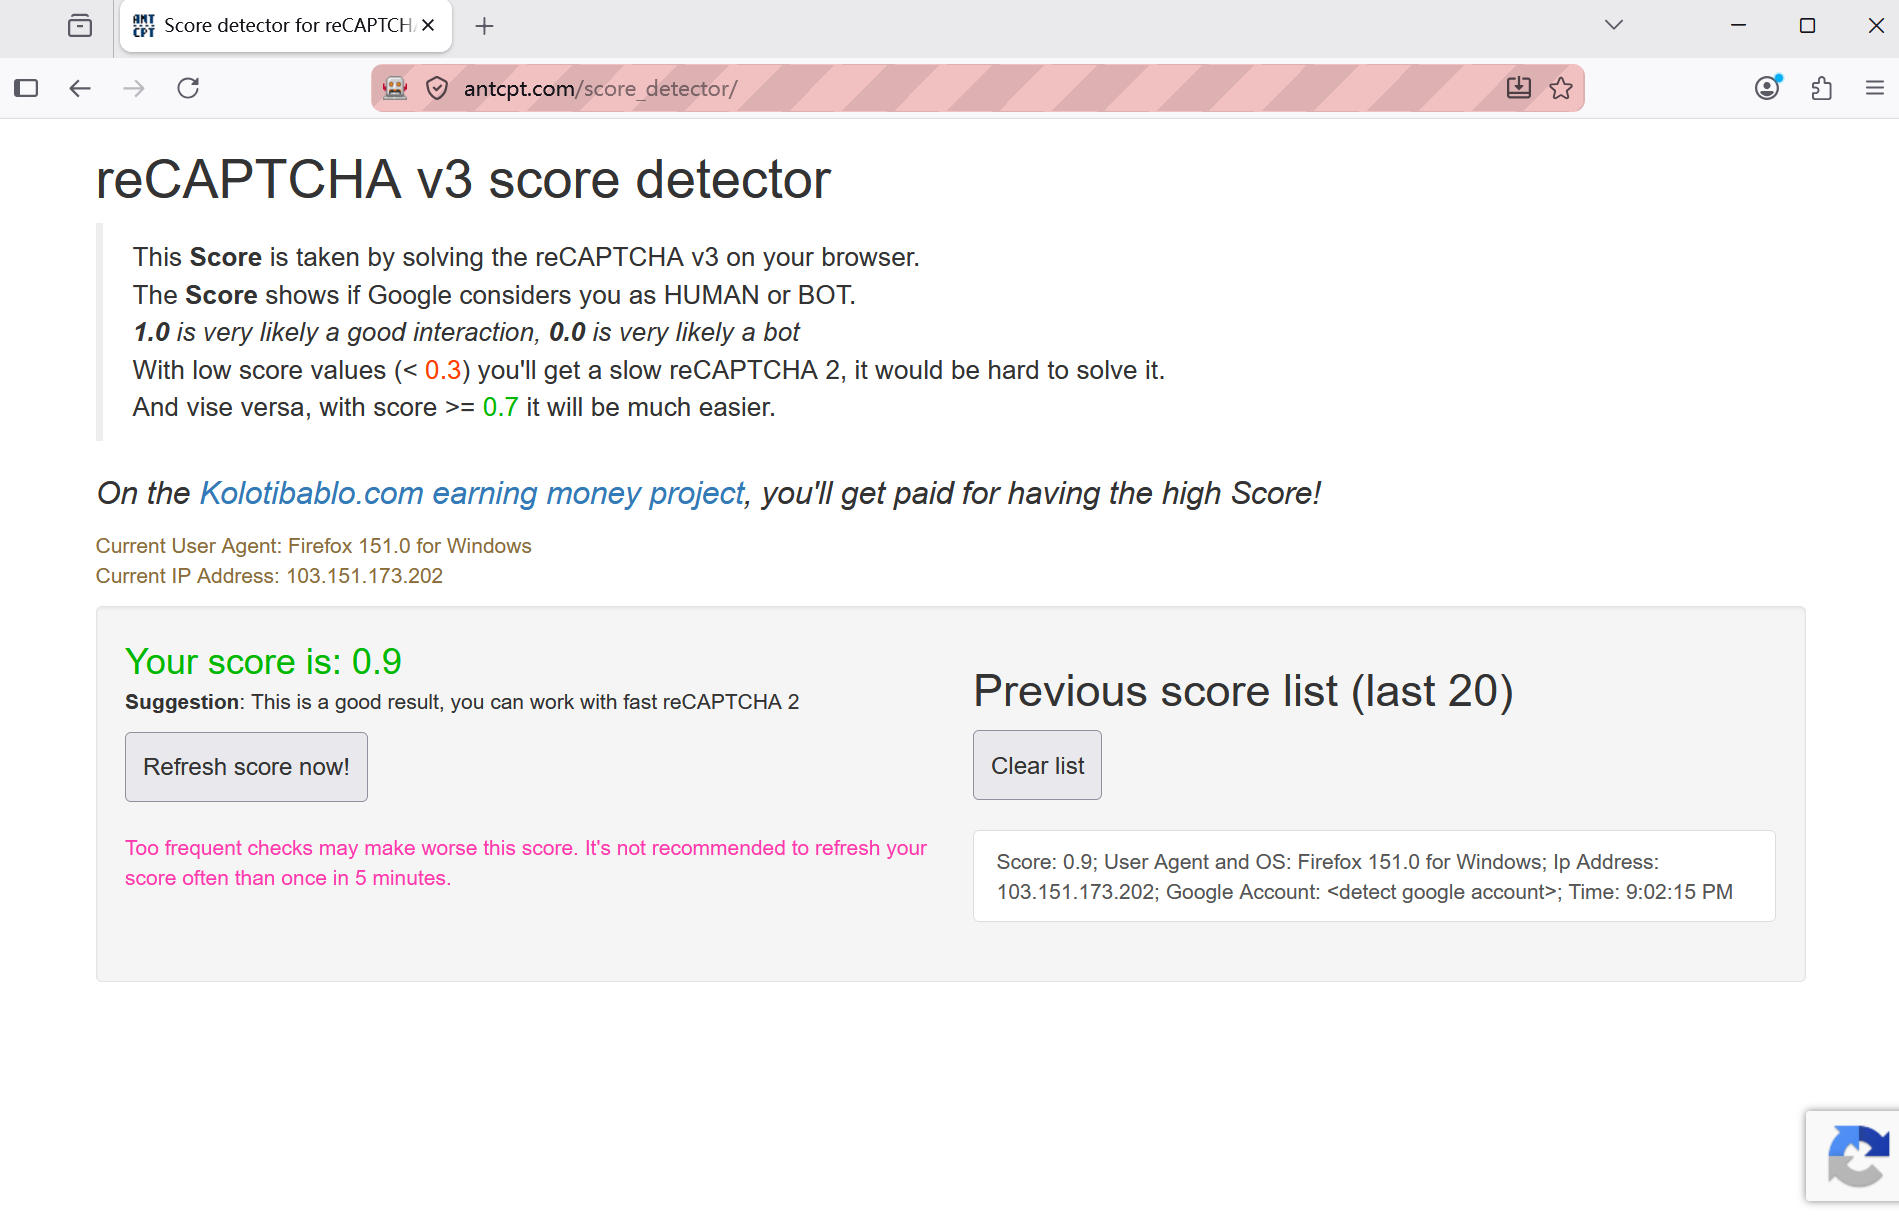The height and width of the screenshot is (1215, 1899).
Task: Click the Clear list button
Action: [1037, 765]
